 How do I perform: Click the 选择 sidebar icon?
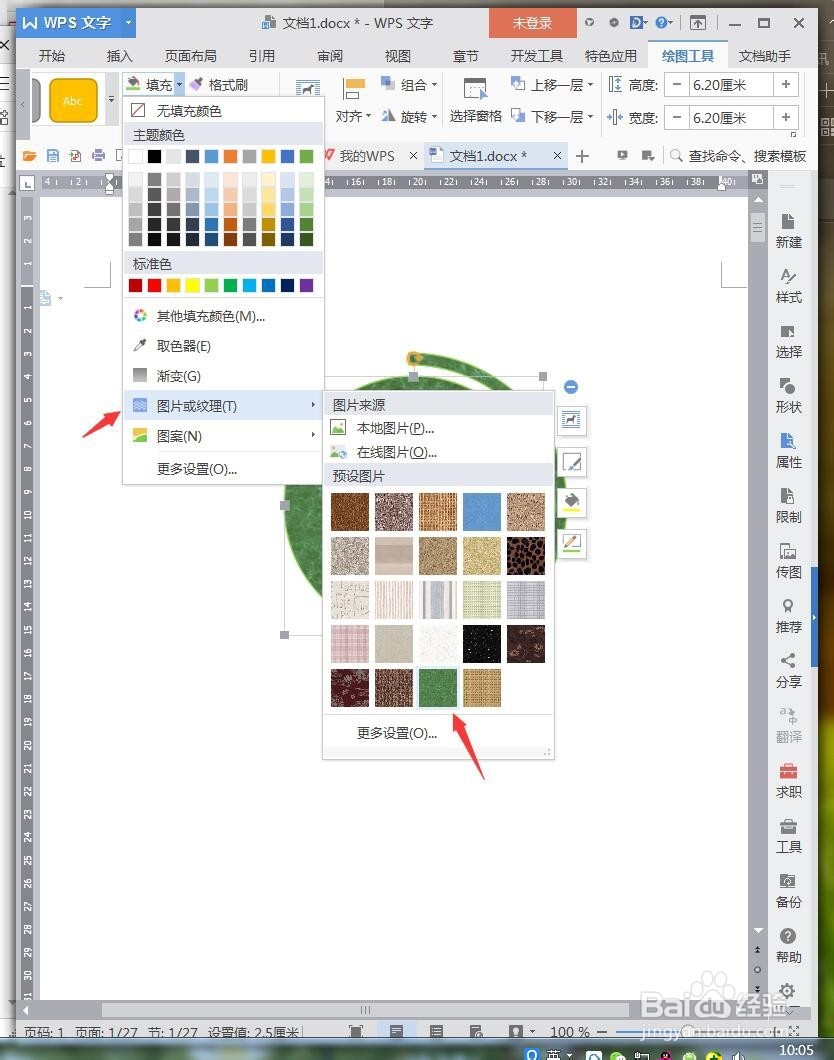(788, 341)
